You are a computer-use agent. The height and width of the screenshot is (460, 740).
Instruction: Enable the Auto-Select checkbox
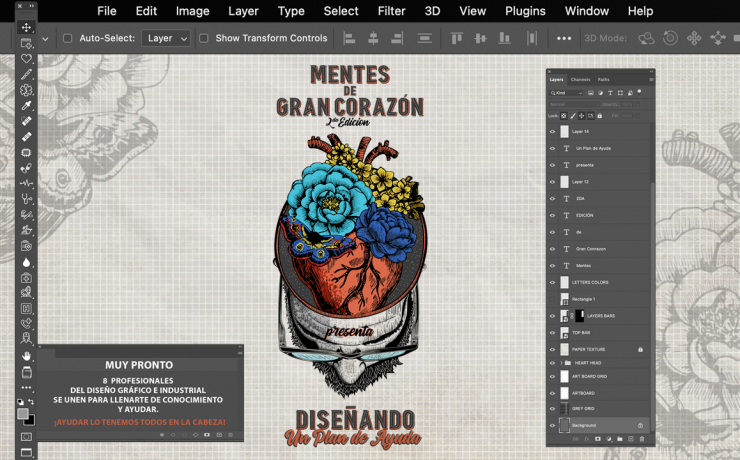pyautogui.click(x=67, y=38)
